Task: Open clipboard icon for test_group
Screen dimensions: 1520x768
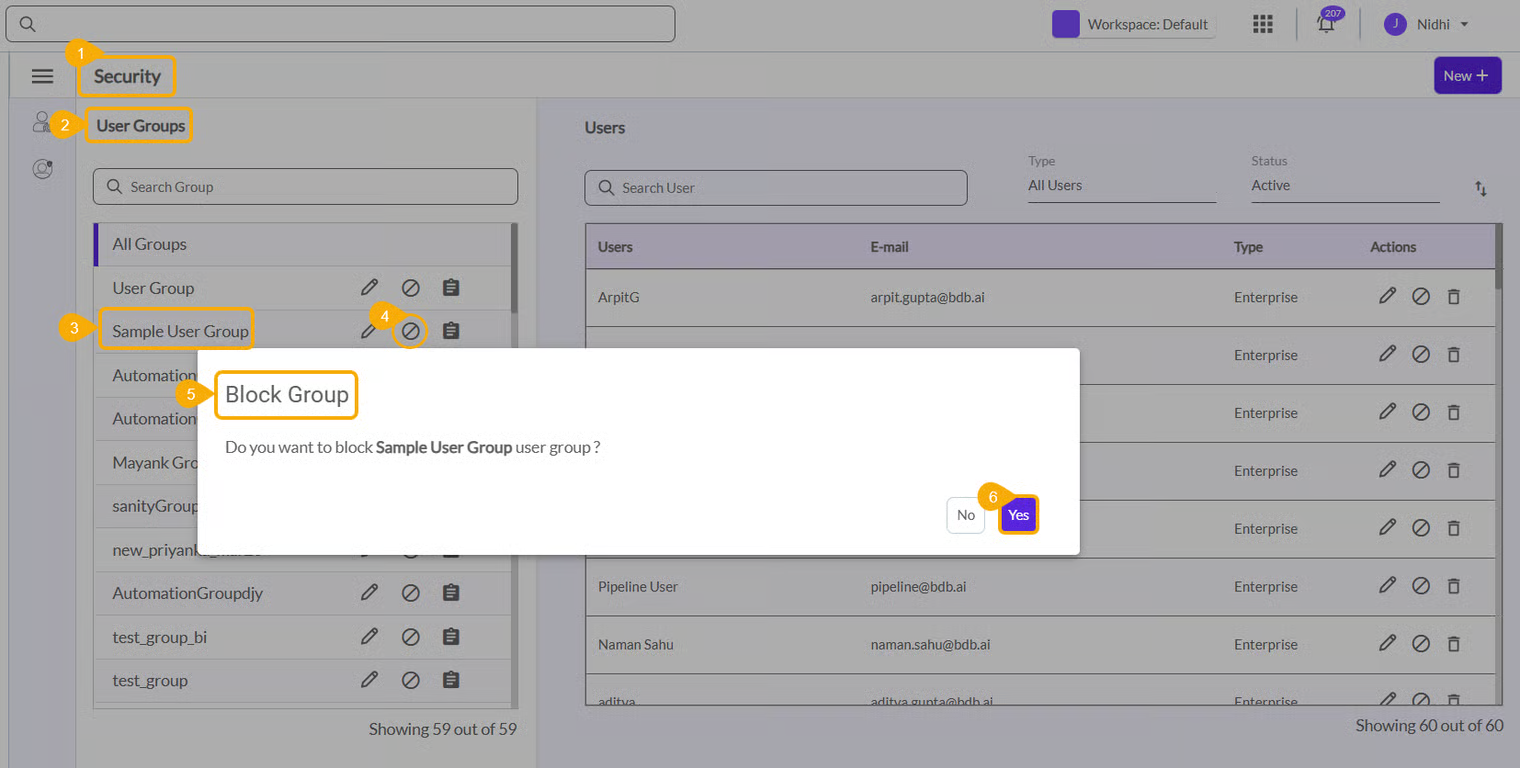Action: (x=451, y=680)
